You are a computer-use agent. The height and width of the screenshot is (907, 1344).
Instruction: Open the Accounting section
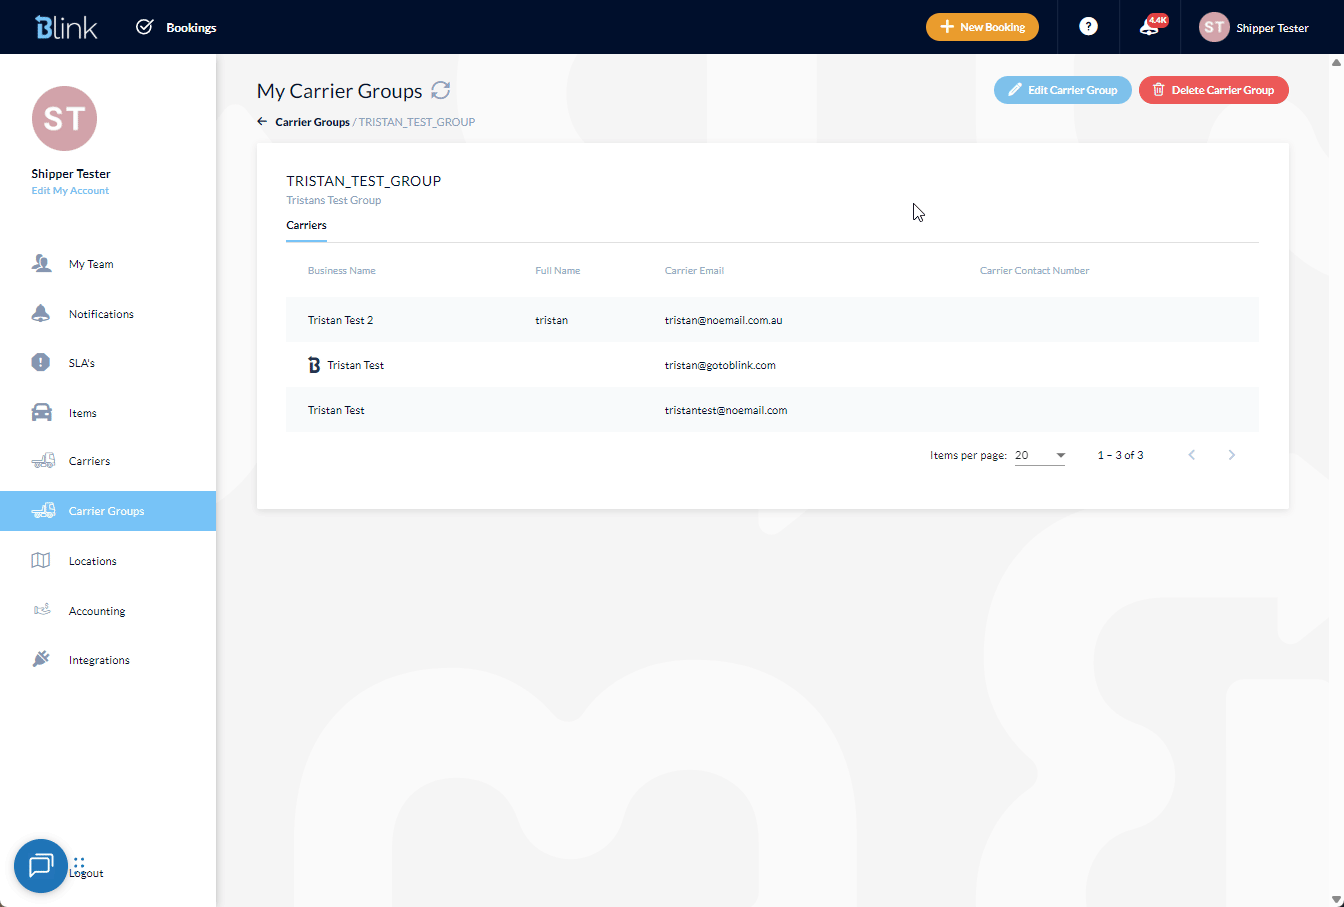pos(97,611)
